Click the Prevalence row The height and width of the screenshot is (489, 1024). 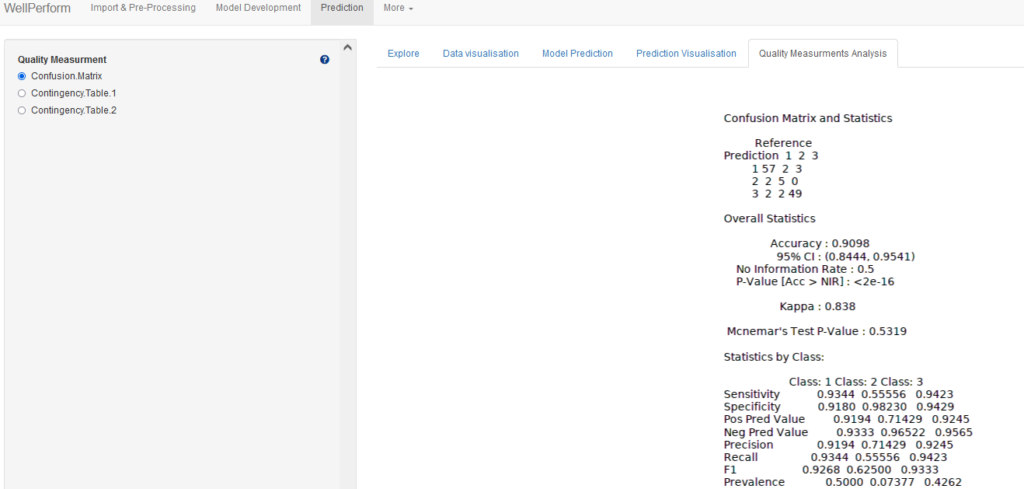(x=842, y=482)
